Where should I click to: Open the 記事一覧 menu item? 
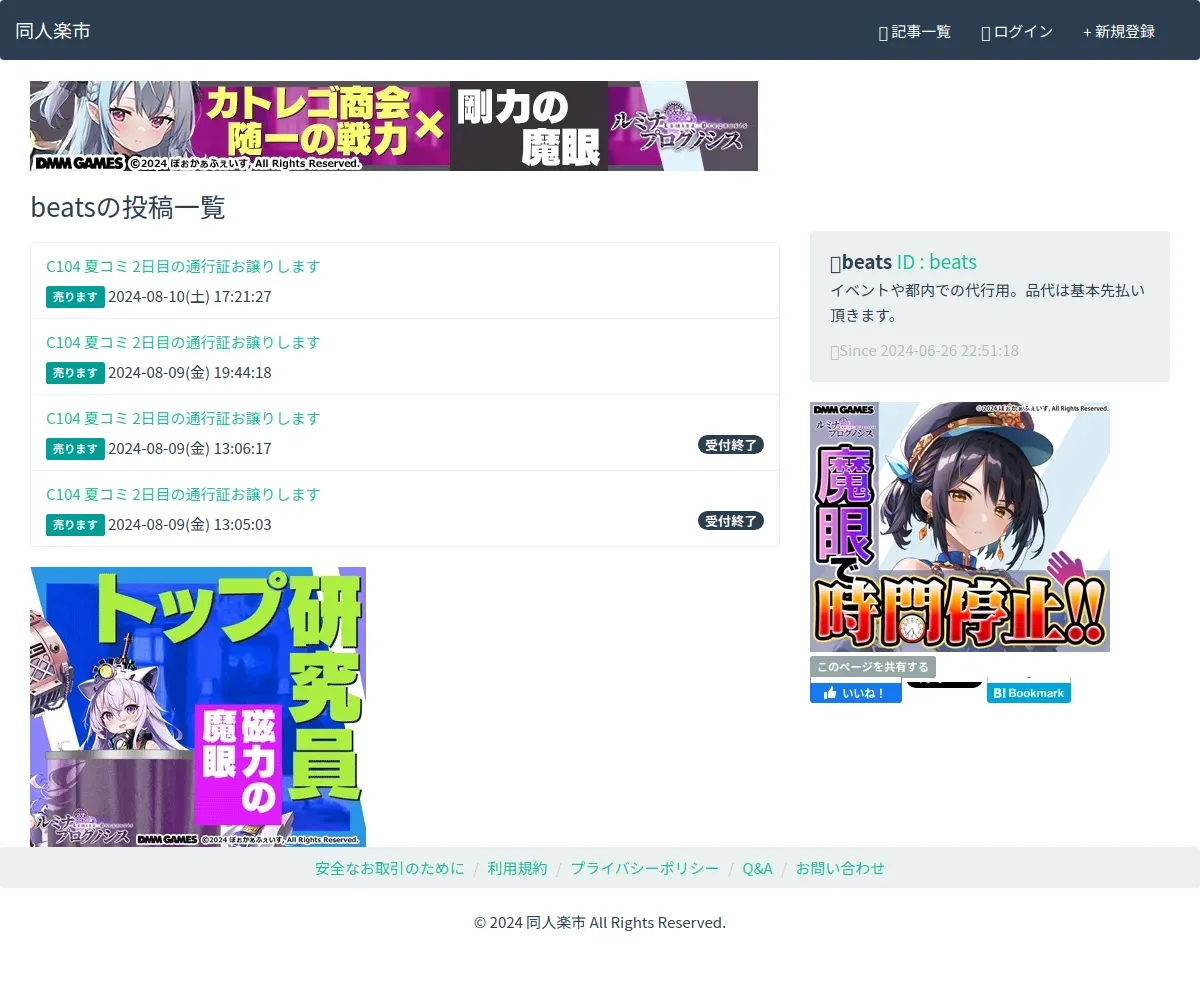click(x=915, y=32)
